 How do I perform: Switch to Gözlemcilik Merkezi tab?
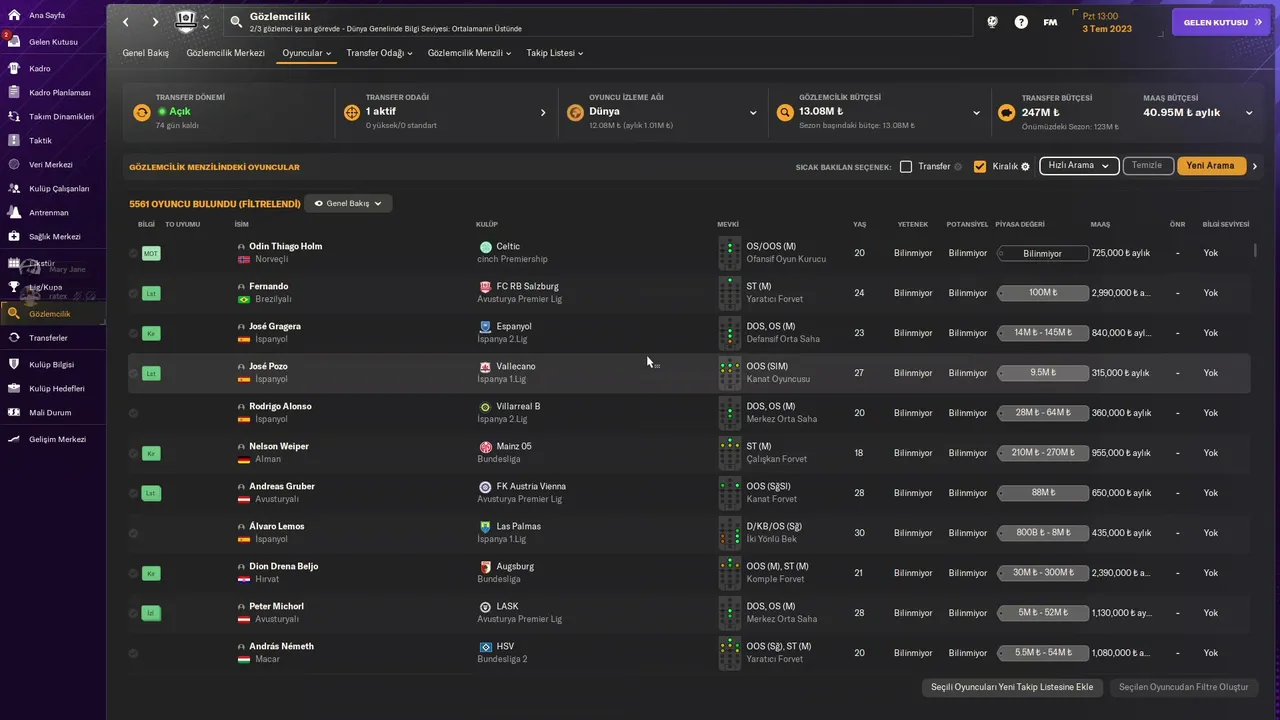coord(225,53)
